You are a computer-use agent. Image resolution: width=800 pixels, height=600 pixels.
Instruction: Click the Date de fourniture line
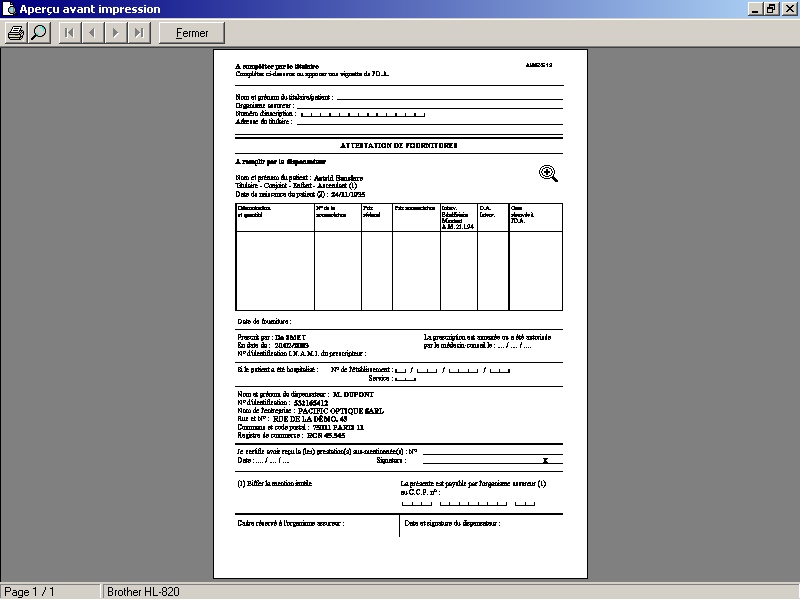coord(264,322)
